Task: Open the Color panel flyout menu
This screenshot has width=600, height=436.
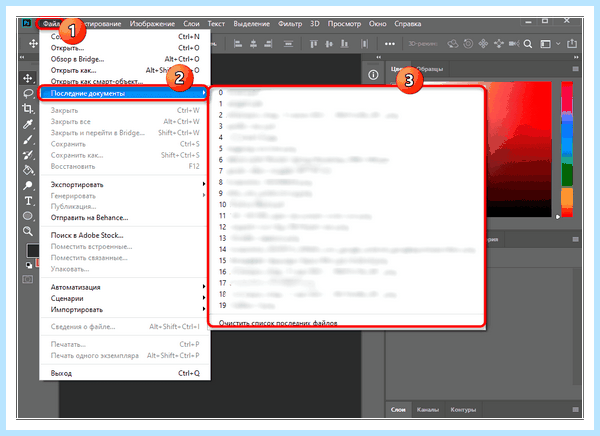Action: point(575,69)
